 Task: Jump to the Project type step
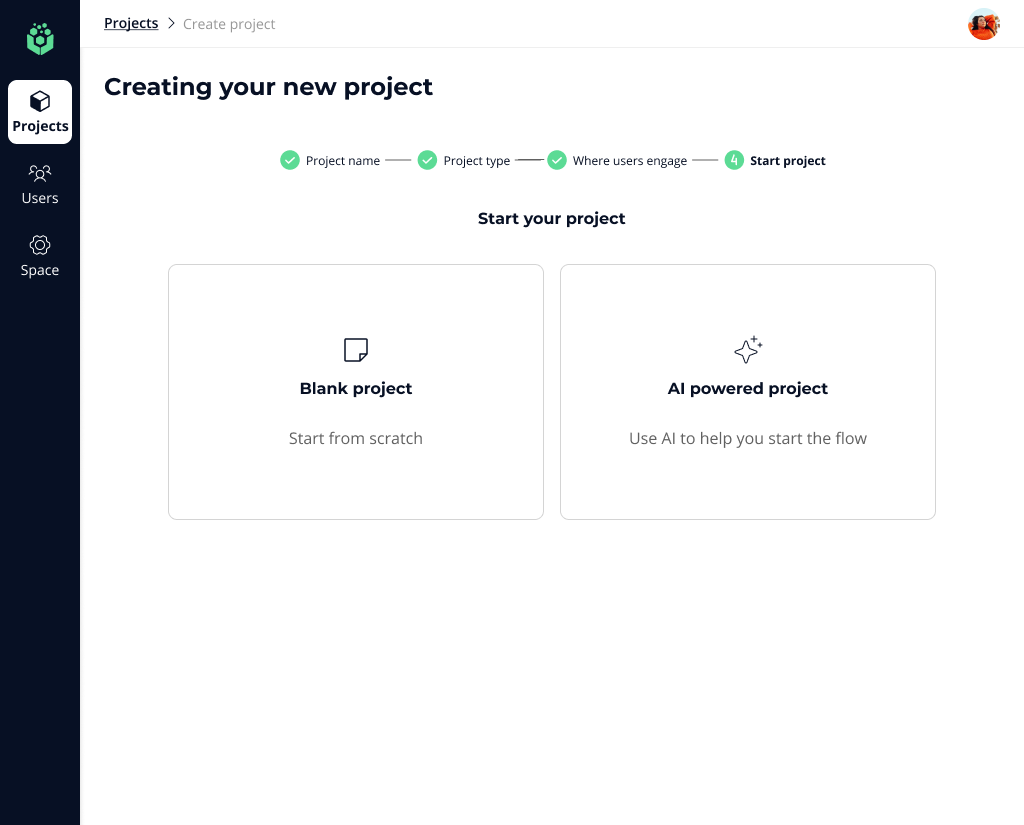477,161
